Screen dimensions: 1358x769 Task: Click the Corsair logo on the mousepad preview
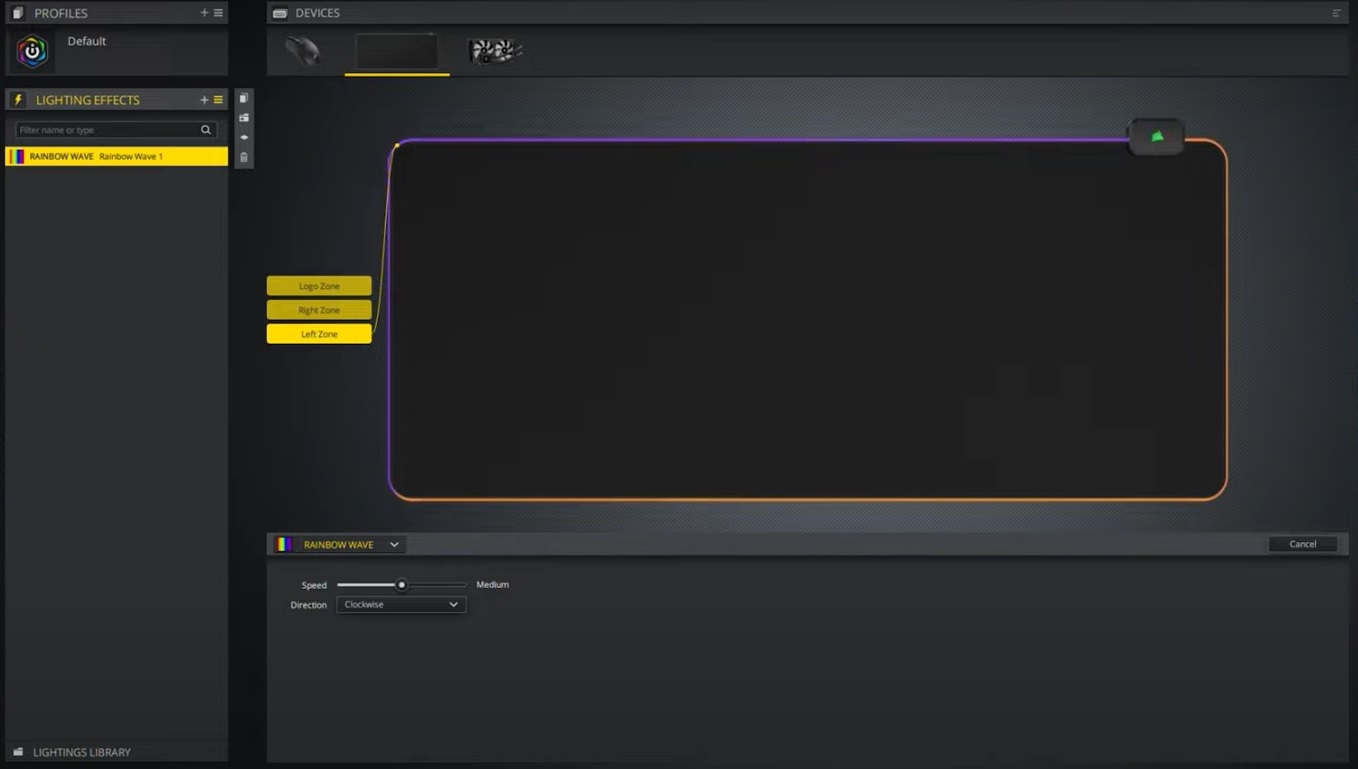coord(1156,136)
